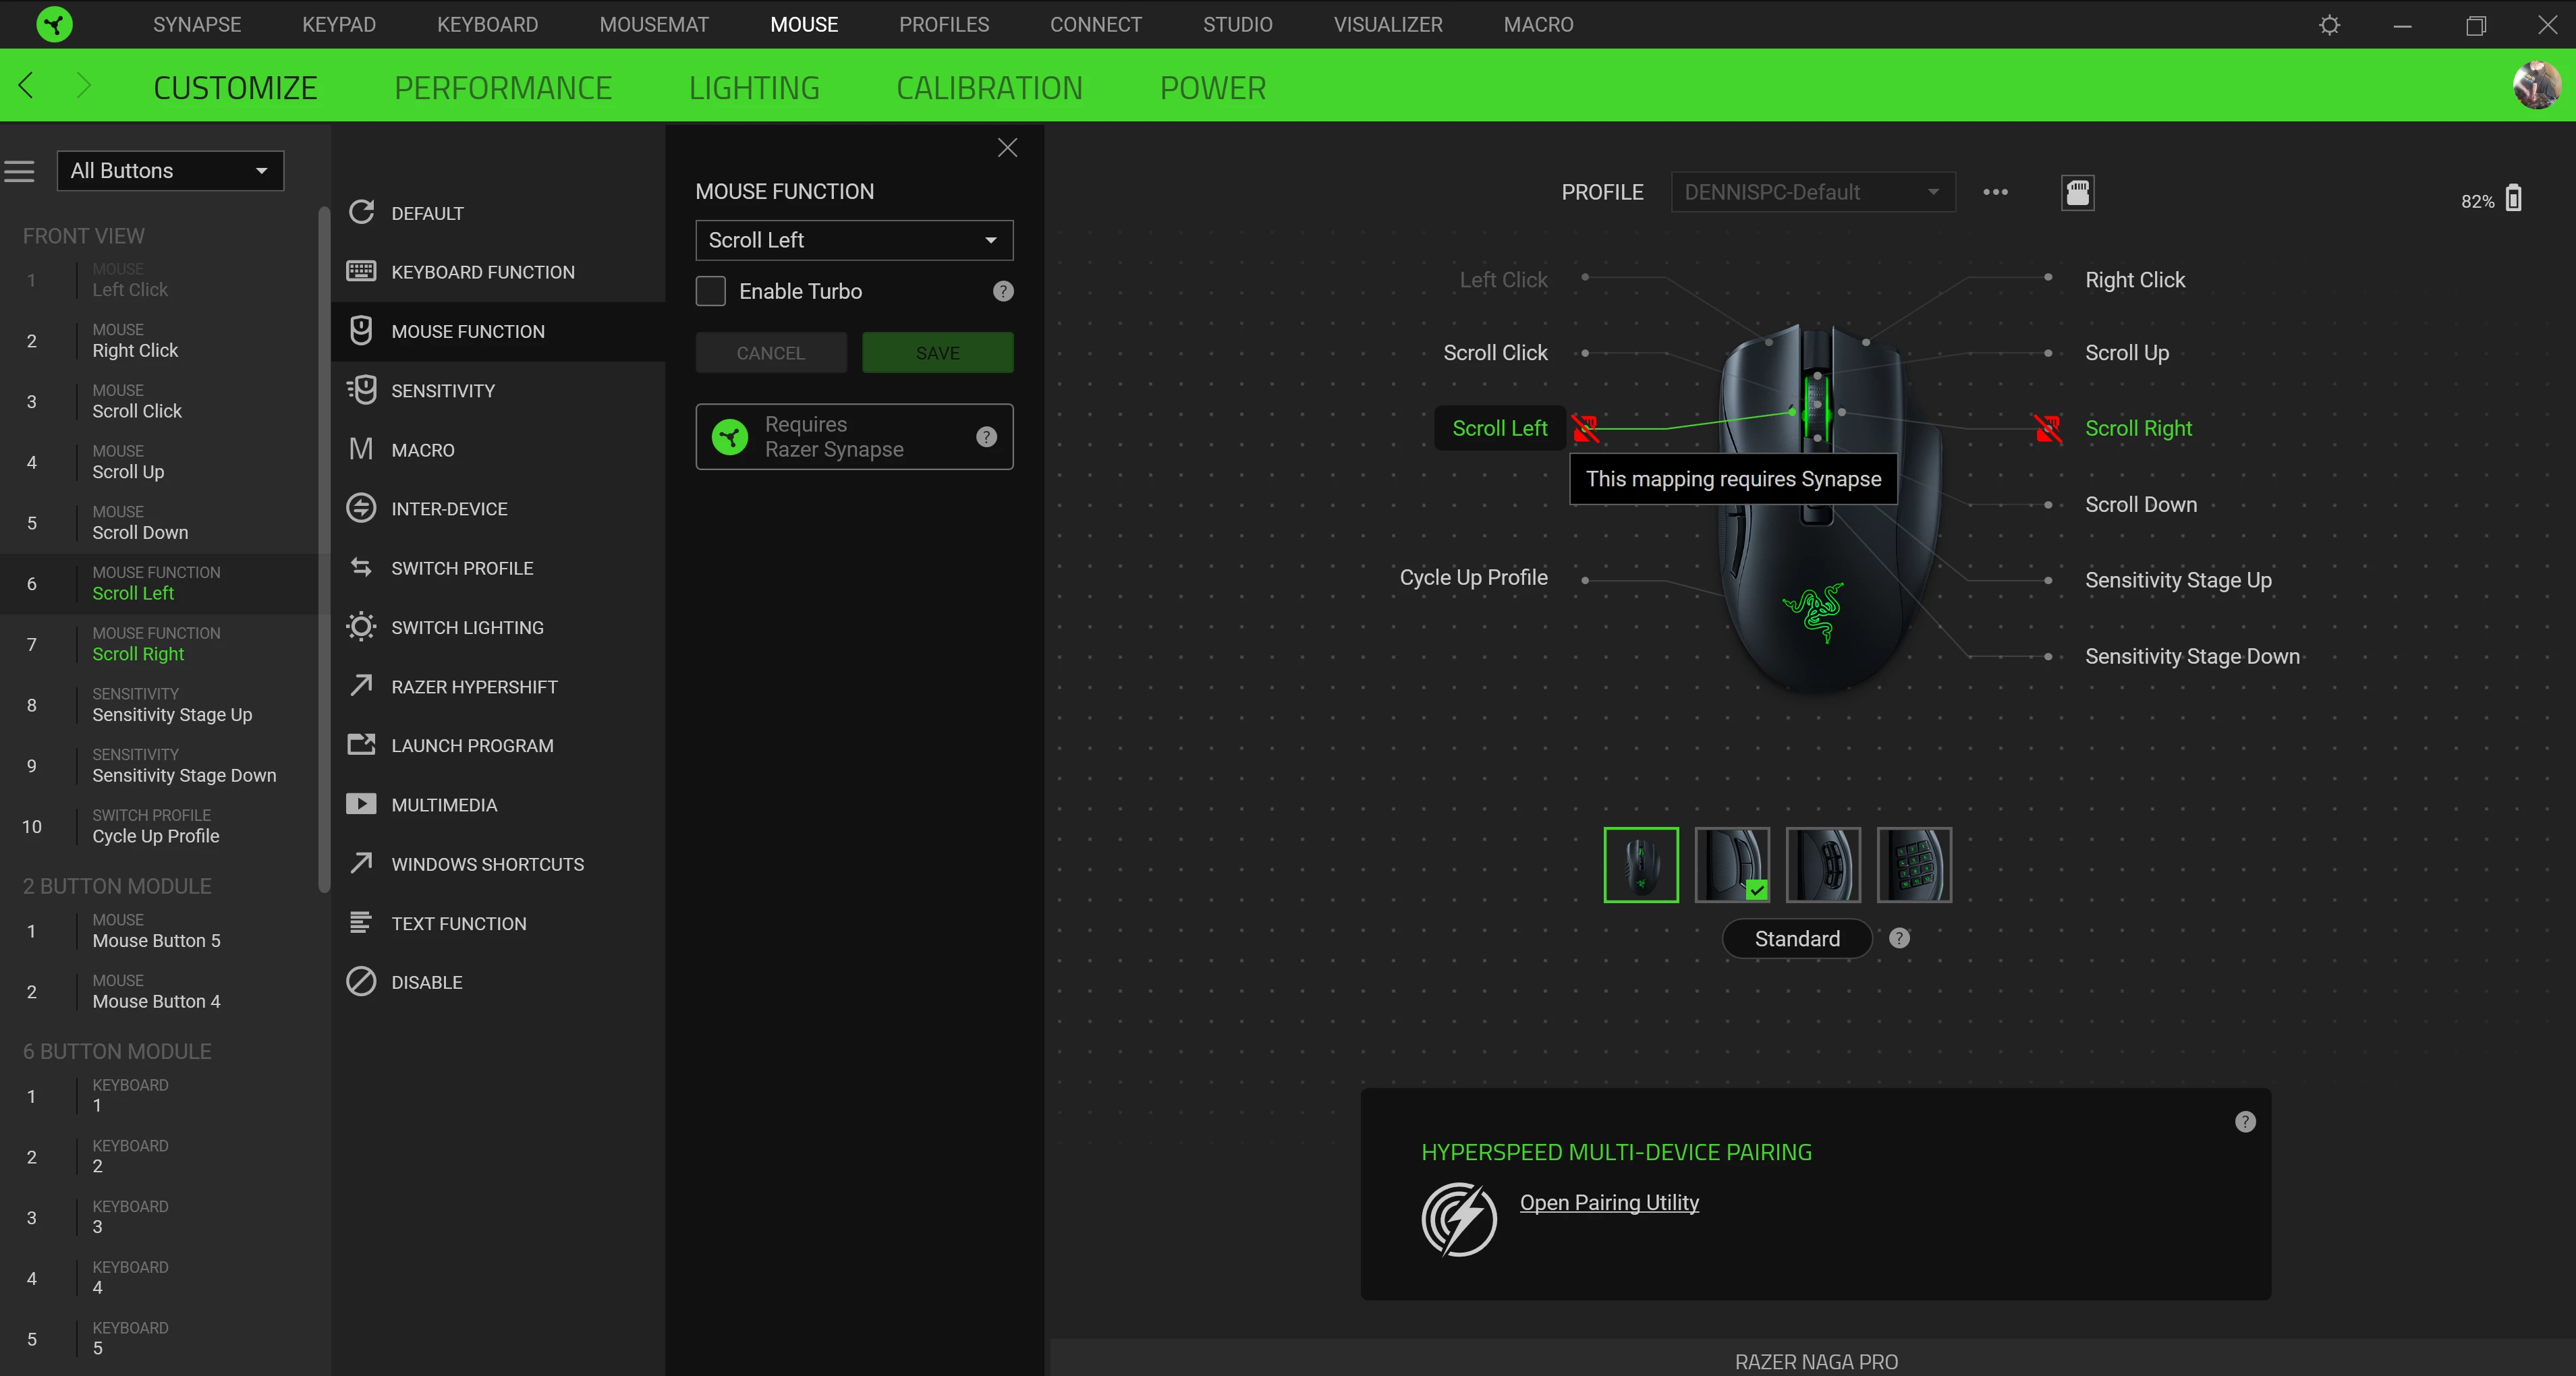Open the DENNISPC-Default profile dropdown
The image size is (2576, 1376).
[x=1812, y=192]
